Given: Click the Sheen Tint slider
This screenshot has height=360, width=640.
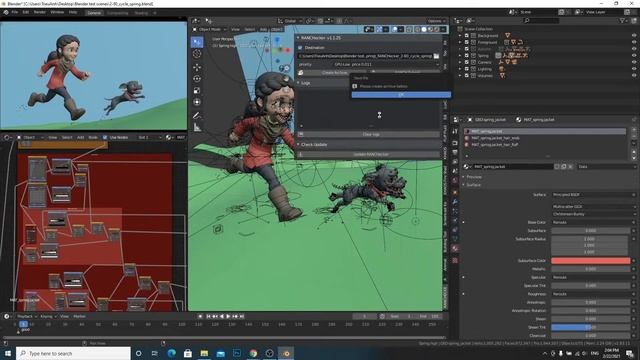Looking at the screenshot, I should pyautogui.click(x=591, y=327).
